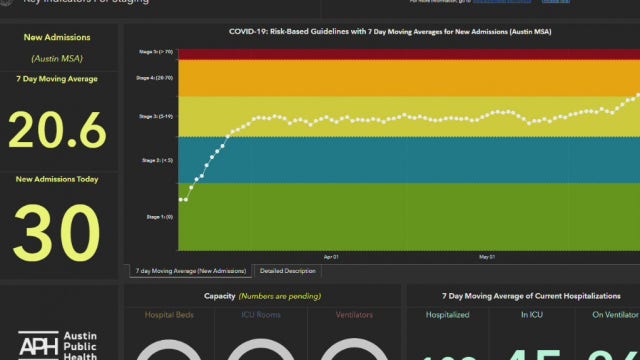Click the In ICU column heading
Image resolution: width=640 pixels, height=360 pixels.
tap(532, 315)
